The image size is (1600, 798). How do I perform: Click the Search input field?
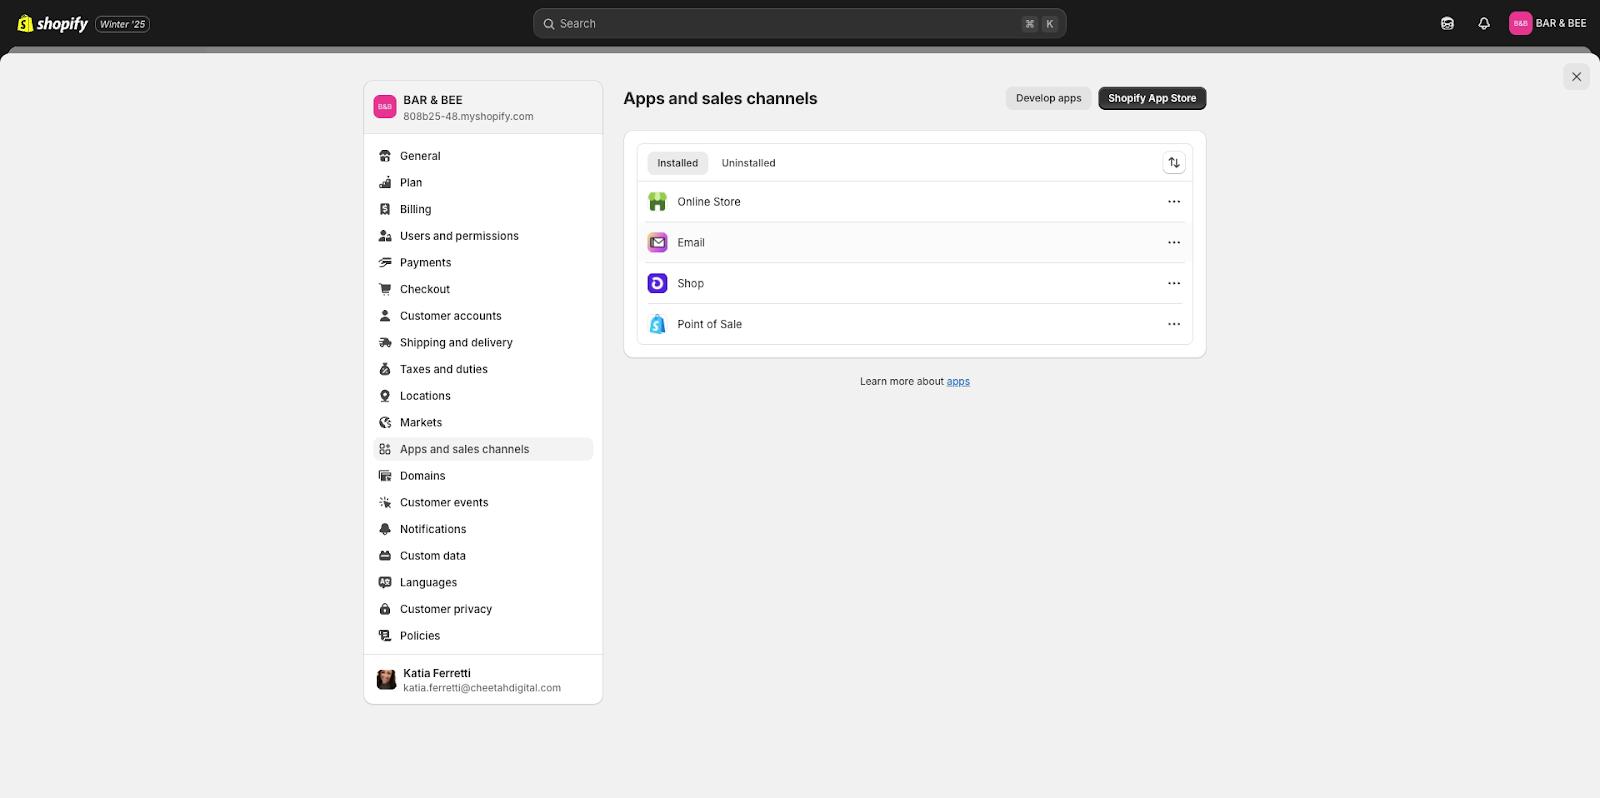790,24
